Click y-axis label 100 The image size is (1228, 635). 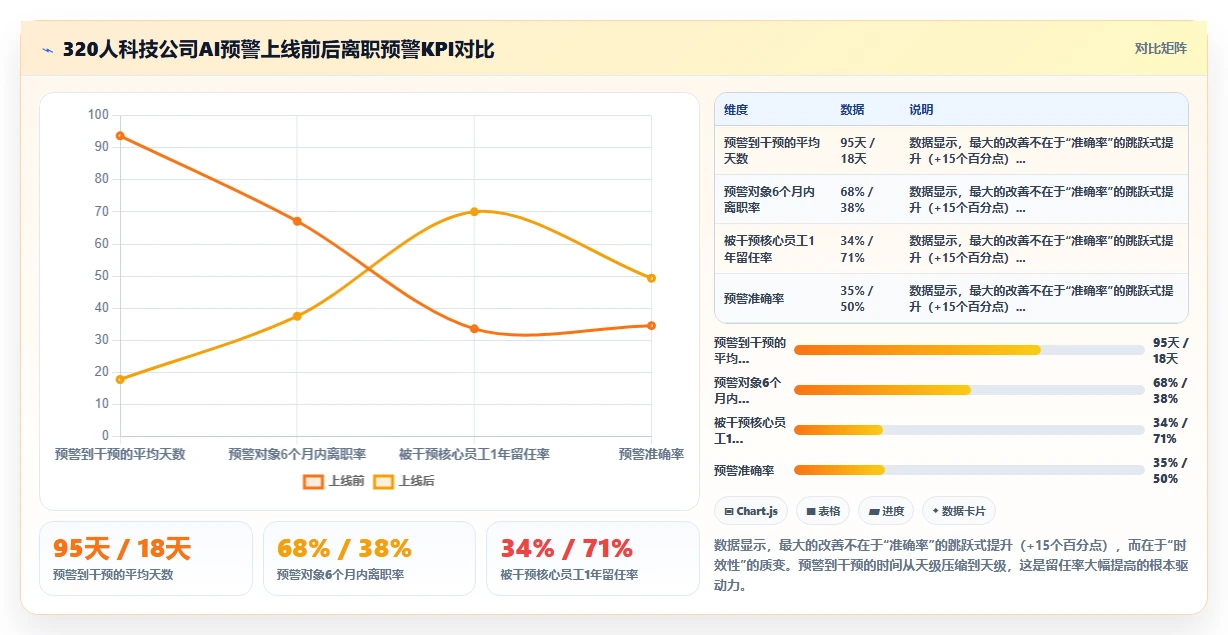tap(98, 115)
